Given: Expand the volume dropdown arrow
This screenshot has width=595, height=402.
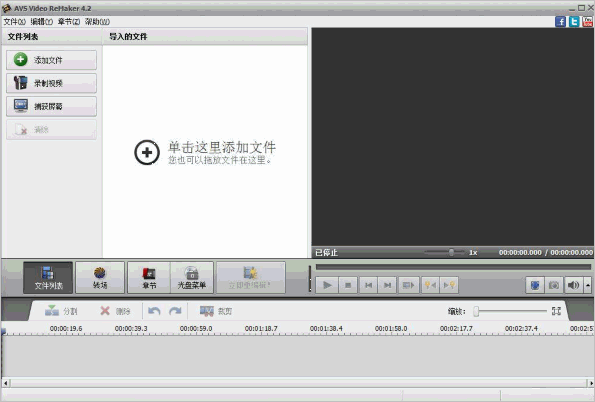Looking at the screenshot, I should 588,285.
